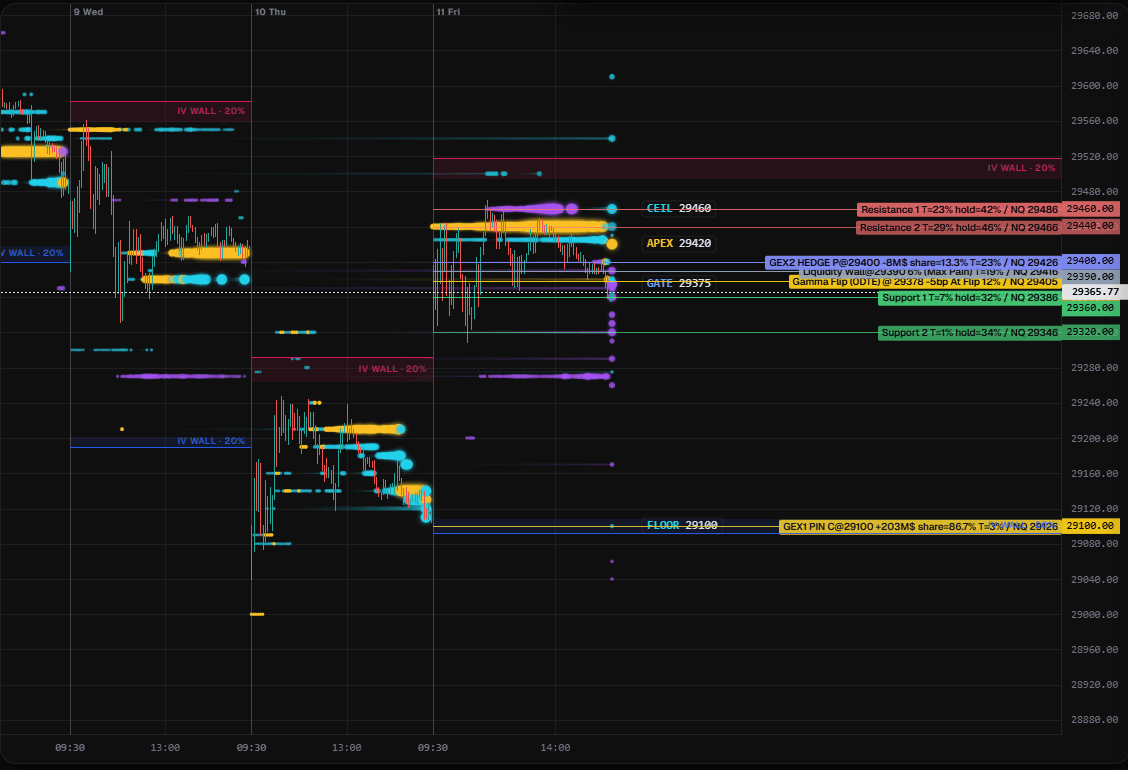
Task: Click the 29200.00 price axis value
Action: tap(1094, 438)
